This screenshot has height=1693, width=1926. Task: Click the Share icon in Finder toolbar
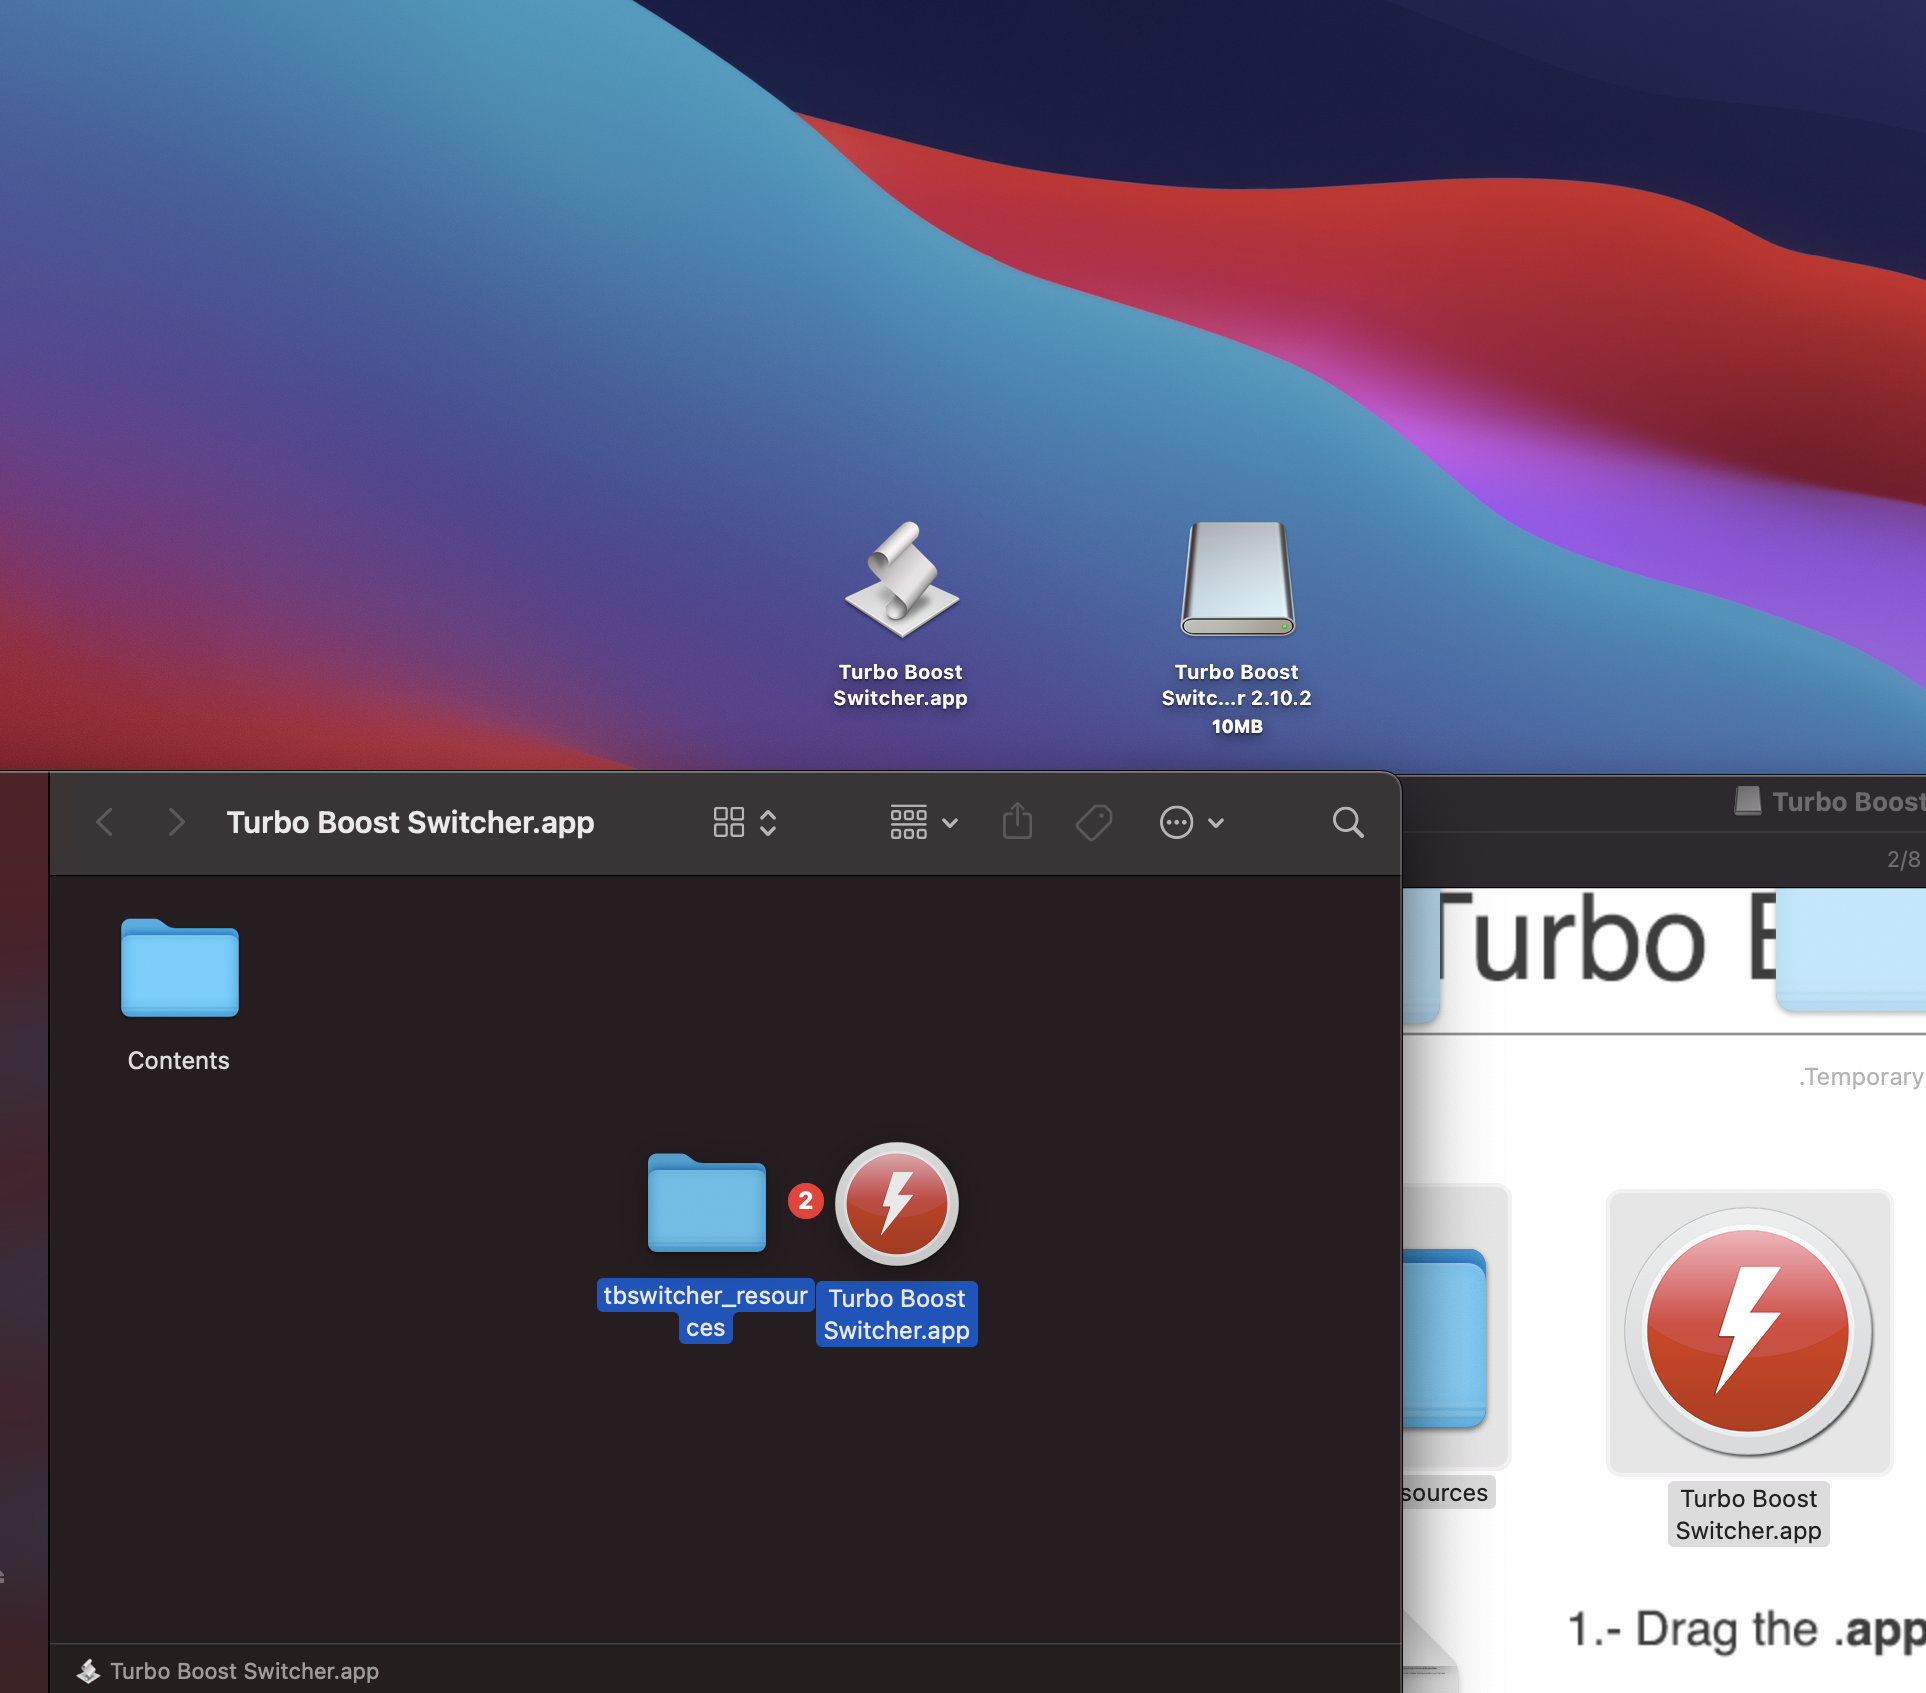[1017, 822]
